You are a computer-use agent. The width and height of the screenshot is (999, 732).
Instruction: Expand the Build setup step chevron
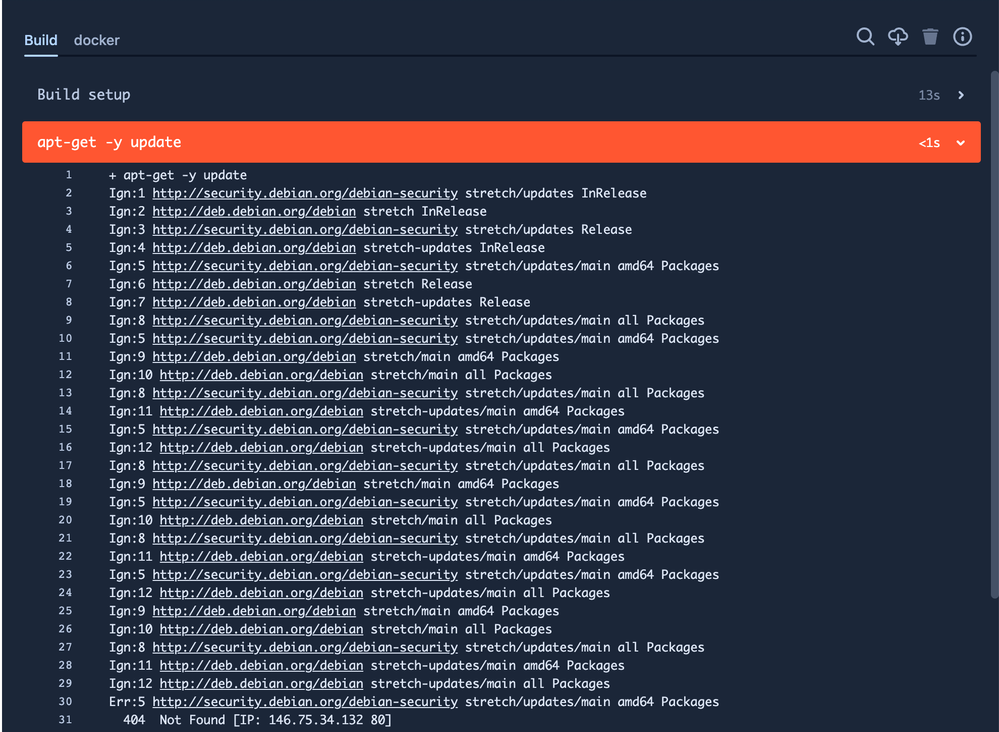[961, 95]
